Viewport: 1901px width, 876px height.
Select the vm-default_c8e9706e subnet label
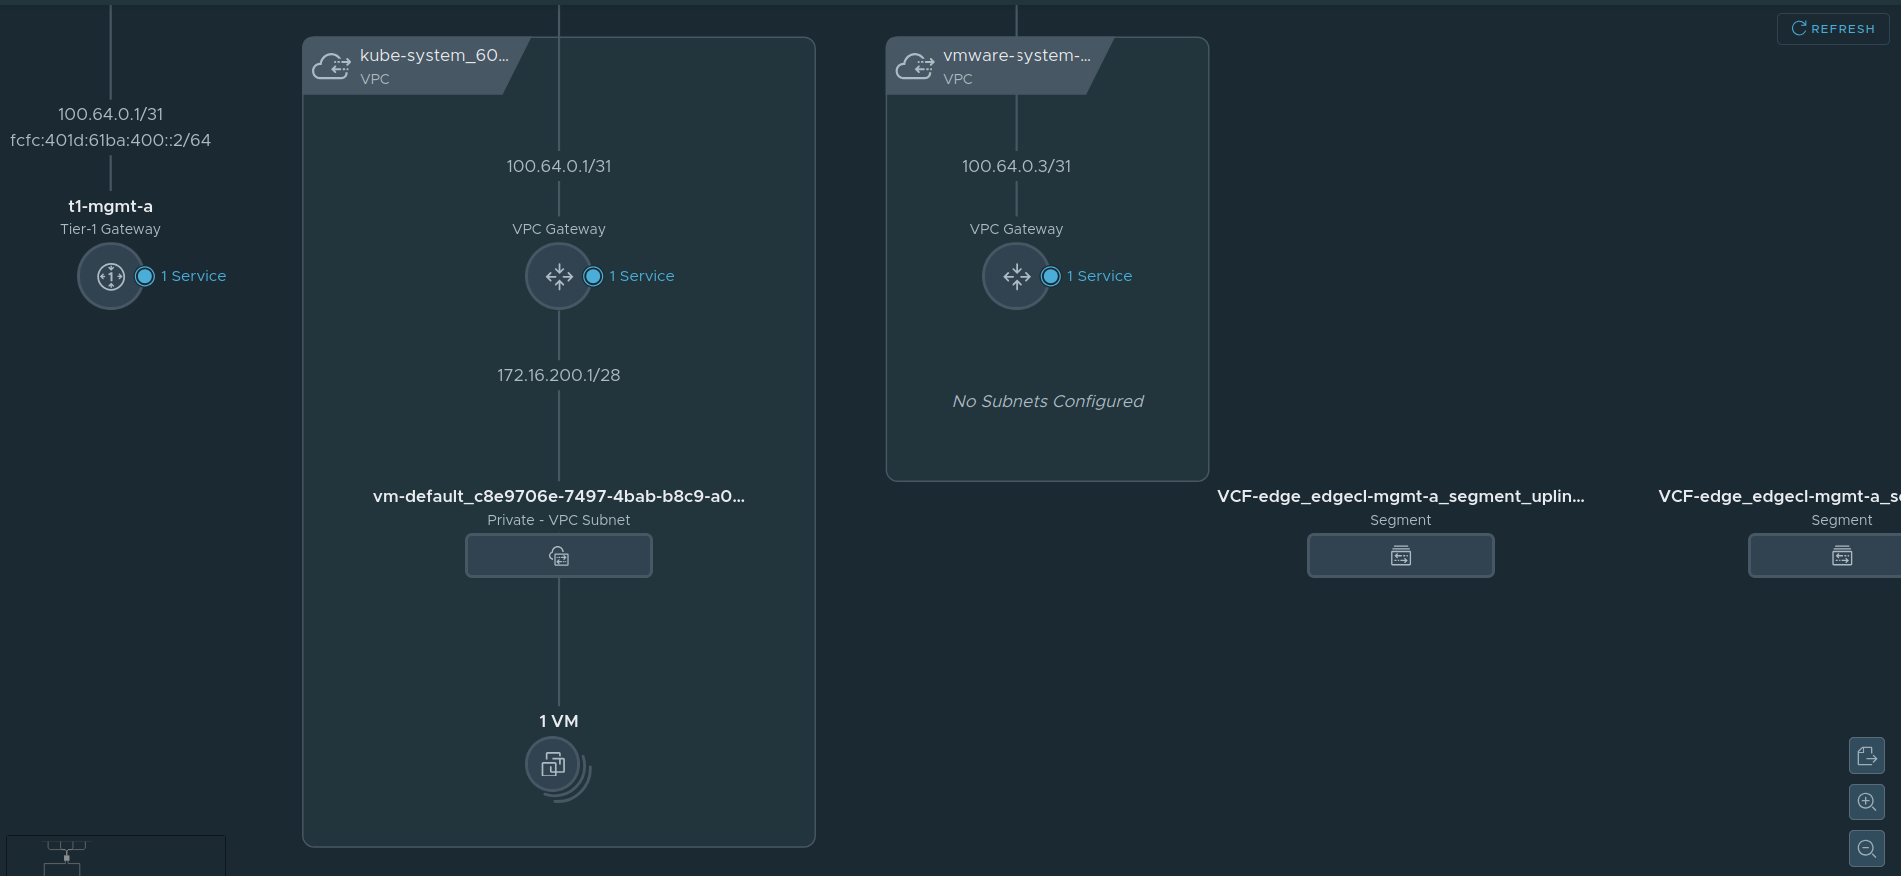pyautogui.click(x=558, y=496)
